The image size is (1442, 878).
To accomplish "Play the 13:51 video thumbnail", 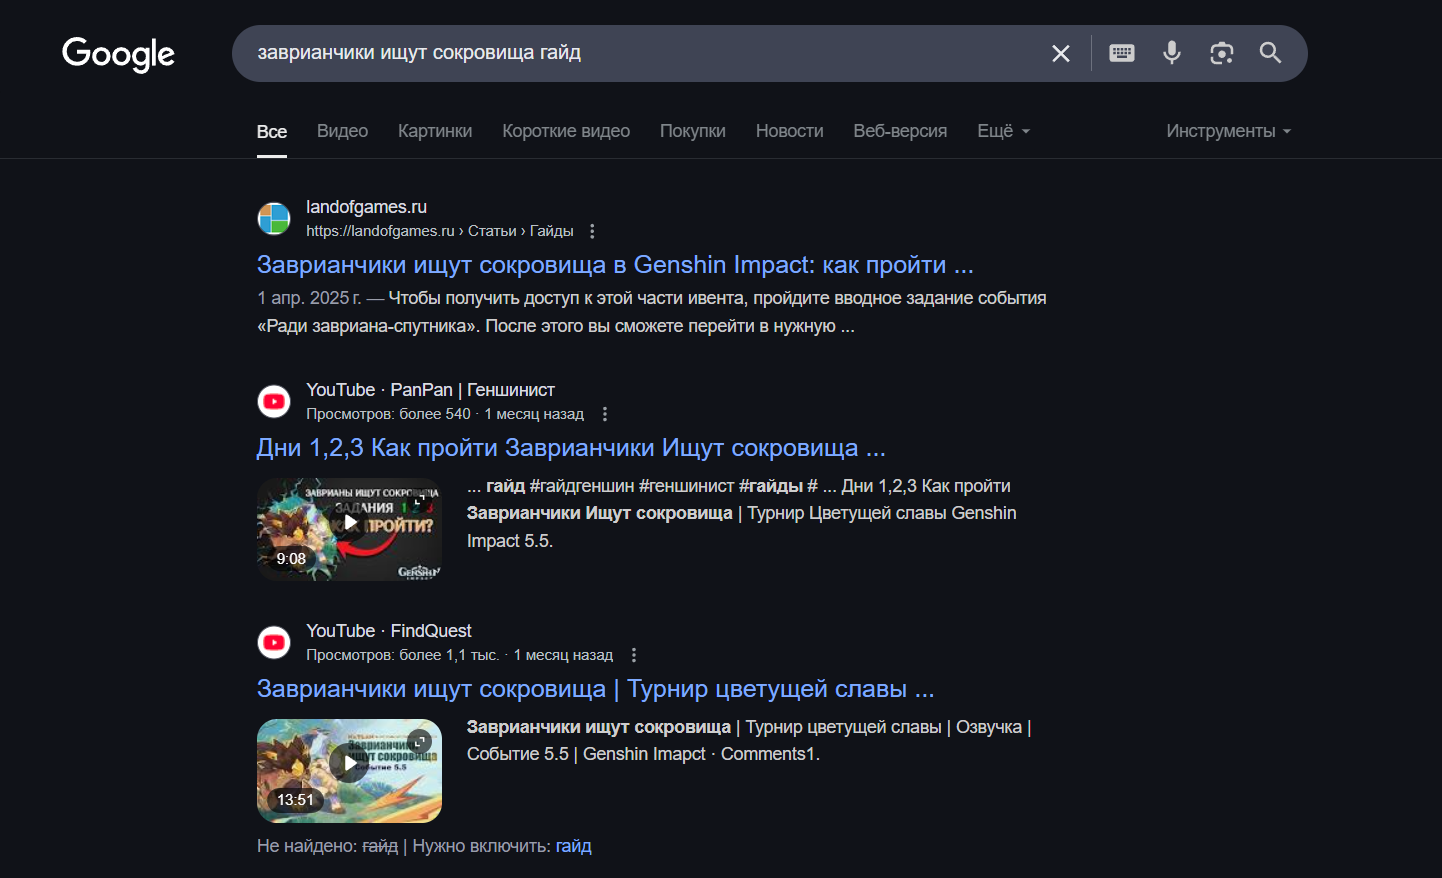I will pos(349,770).
